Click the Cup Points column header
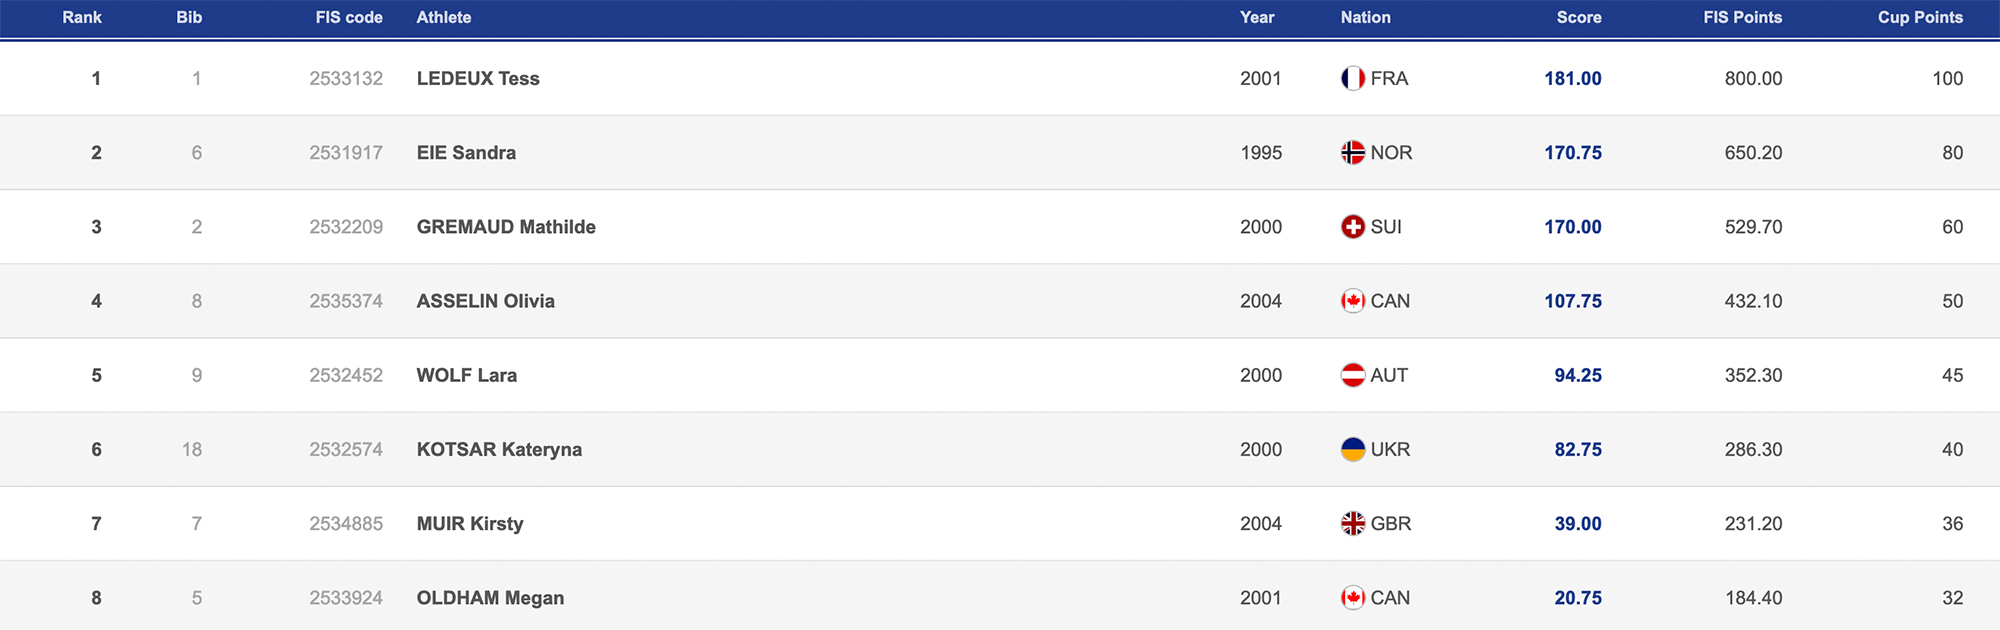Screen dimensions: 2000x630 pyautogui.click(x=1920, y=17)
